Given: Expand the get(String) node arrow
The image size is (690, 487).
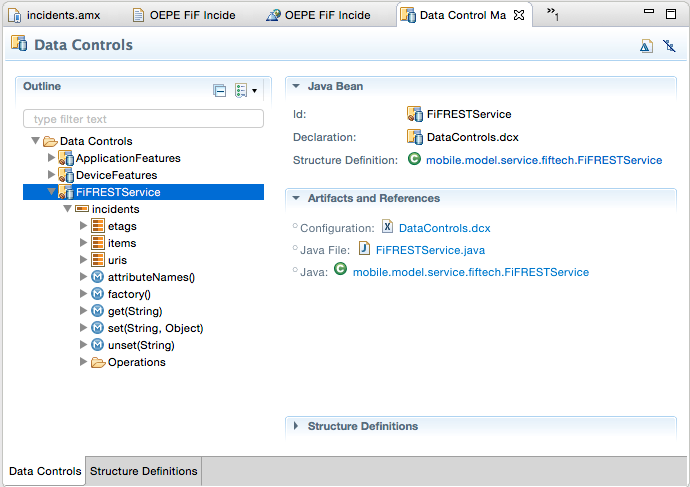Looking at the screenshot, I should [83, 311].
